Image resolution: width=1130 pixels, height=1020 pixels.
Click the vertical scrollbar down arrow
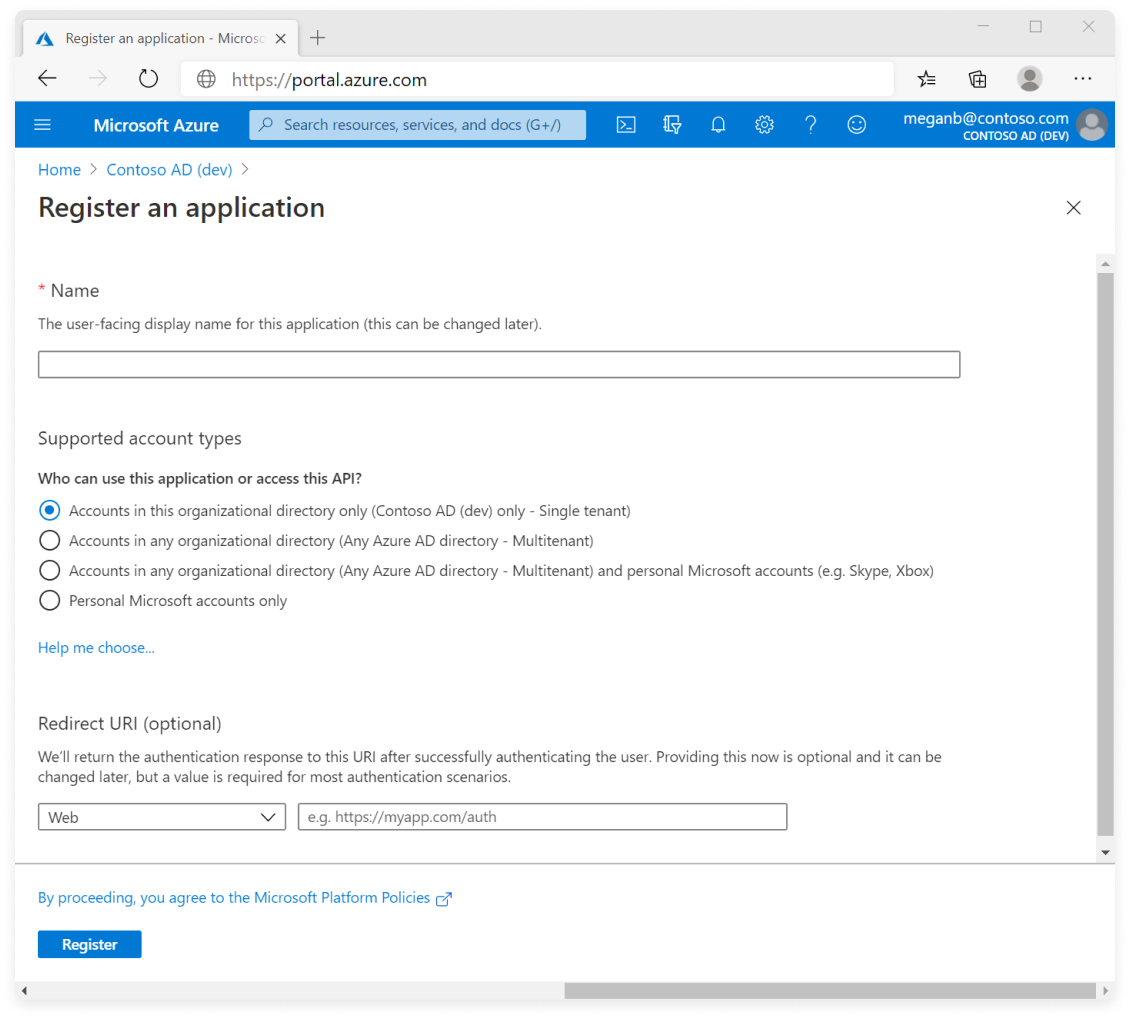[x=1105, y=853]
